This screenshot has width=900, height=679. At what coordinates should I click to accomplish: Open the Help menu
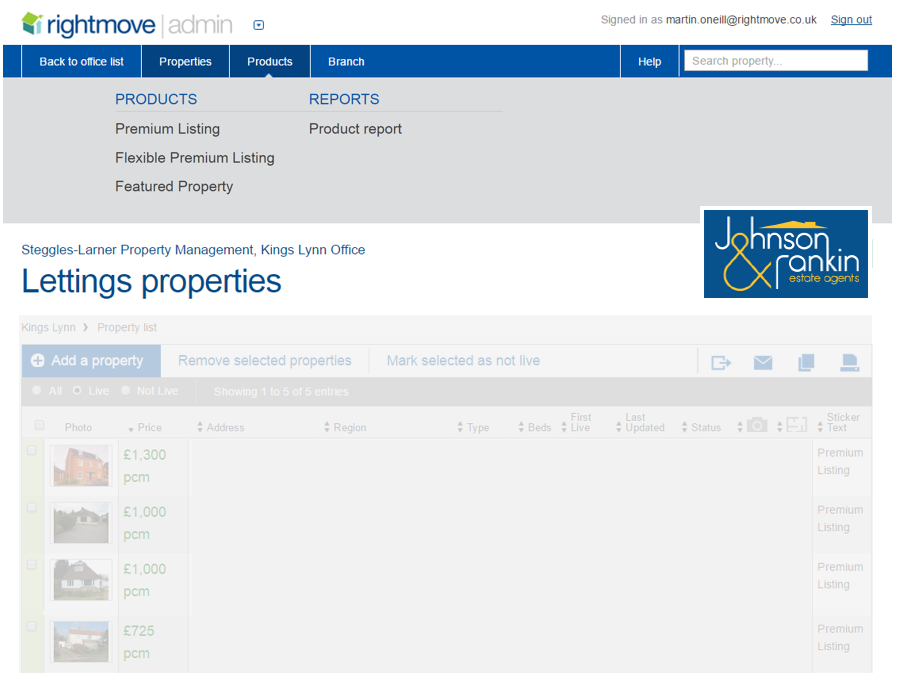(650, 61)
